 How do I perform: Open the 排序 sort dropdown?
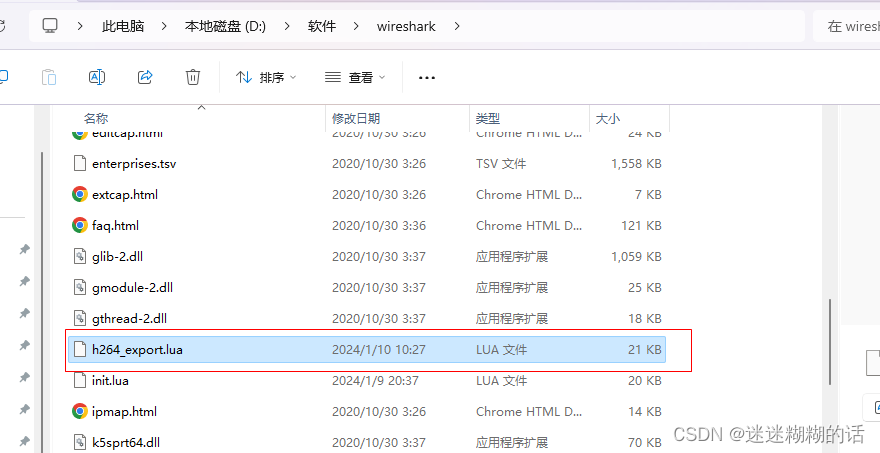click(x=266, y=77)
